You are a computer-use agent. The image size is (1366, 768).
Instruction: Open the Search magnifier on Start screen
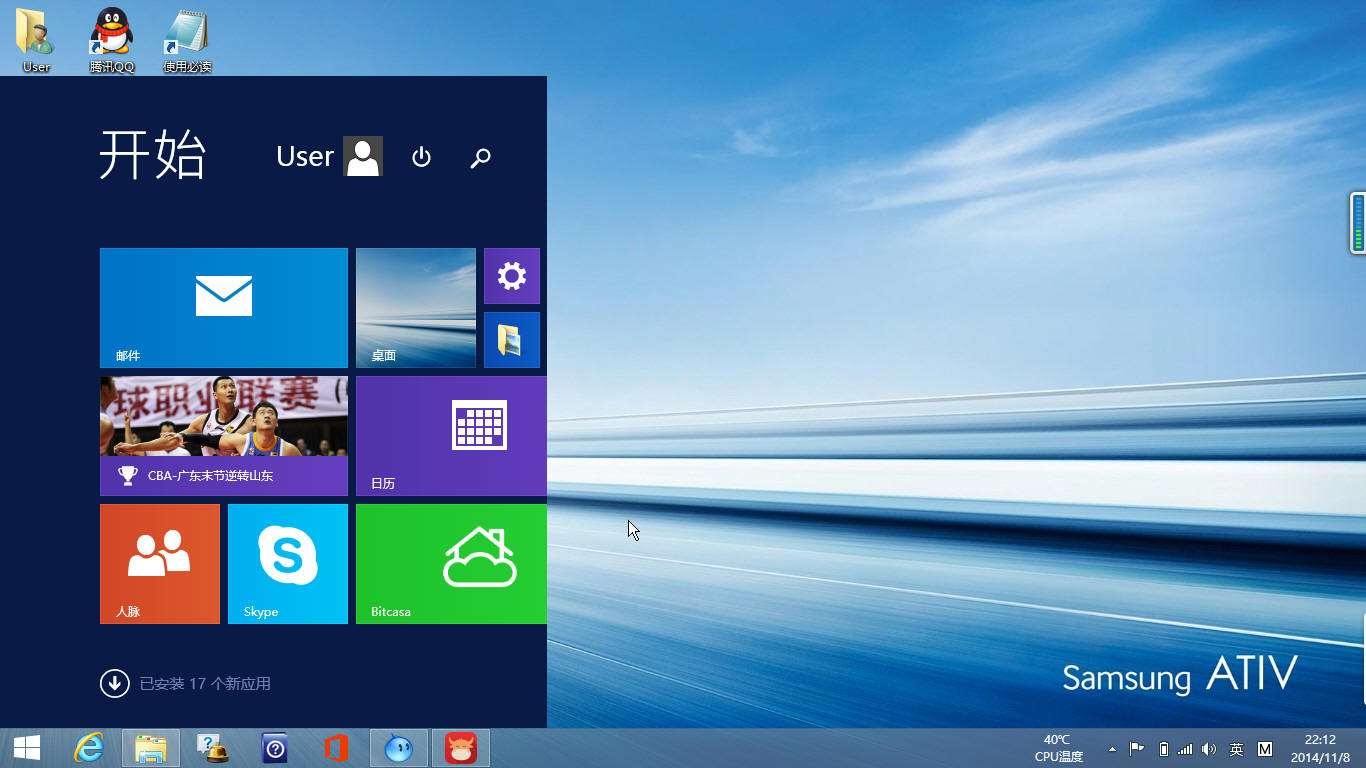[480, 157]
